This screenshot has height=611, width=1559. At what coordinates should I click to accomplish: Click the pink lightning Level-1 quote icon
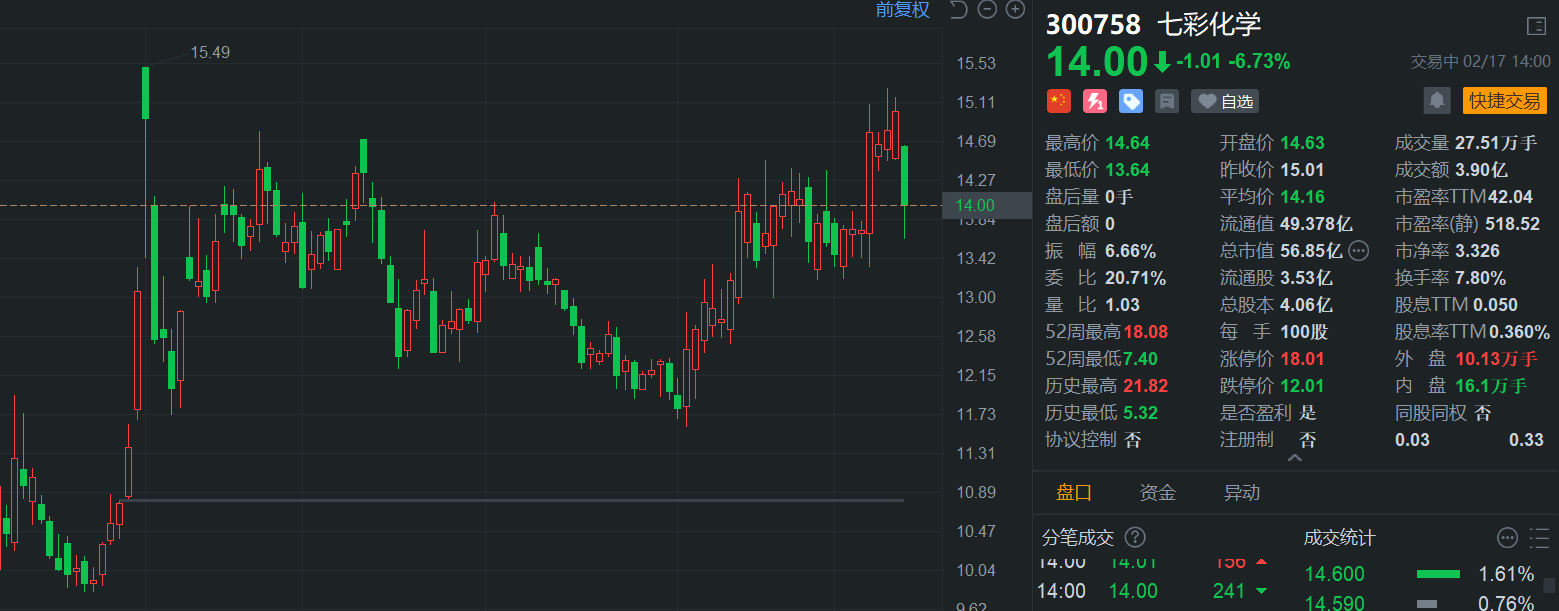tap(1095, 101)
